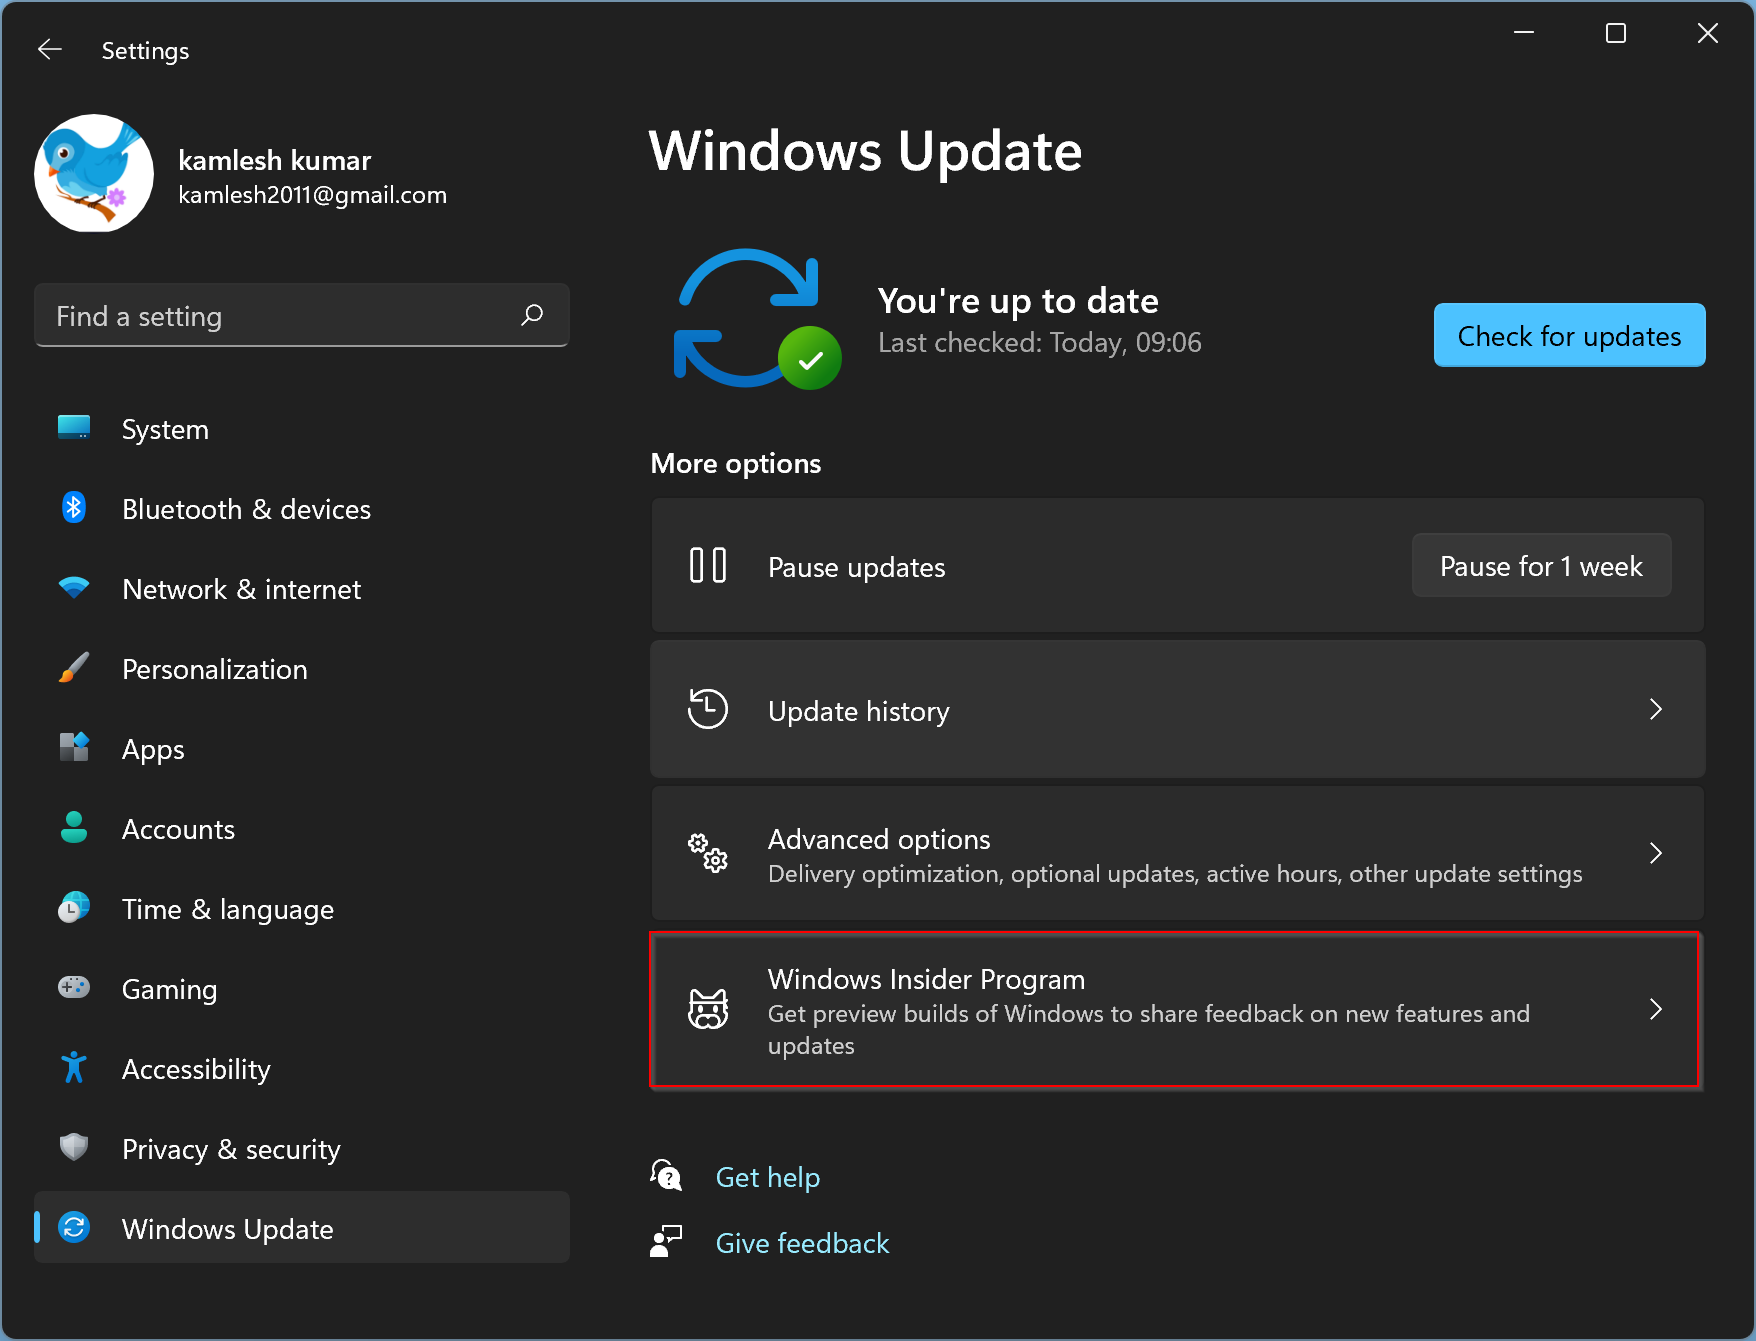Click the Give feedback link
The image size is (1756, 1341).
802,1243
